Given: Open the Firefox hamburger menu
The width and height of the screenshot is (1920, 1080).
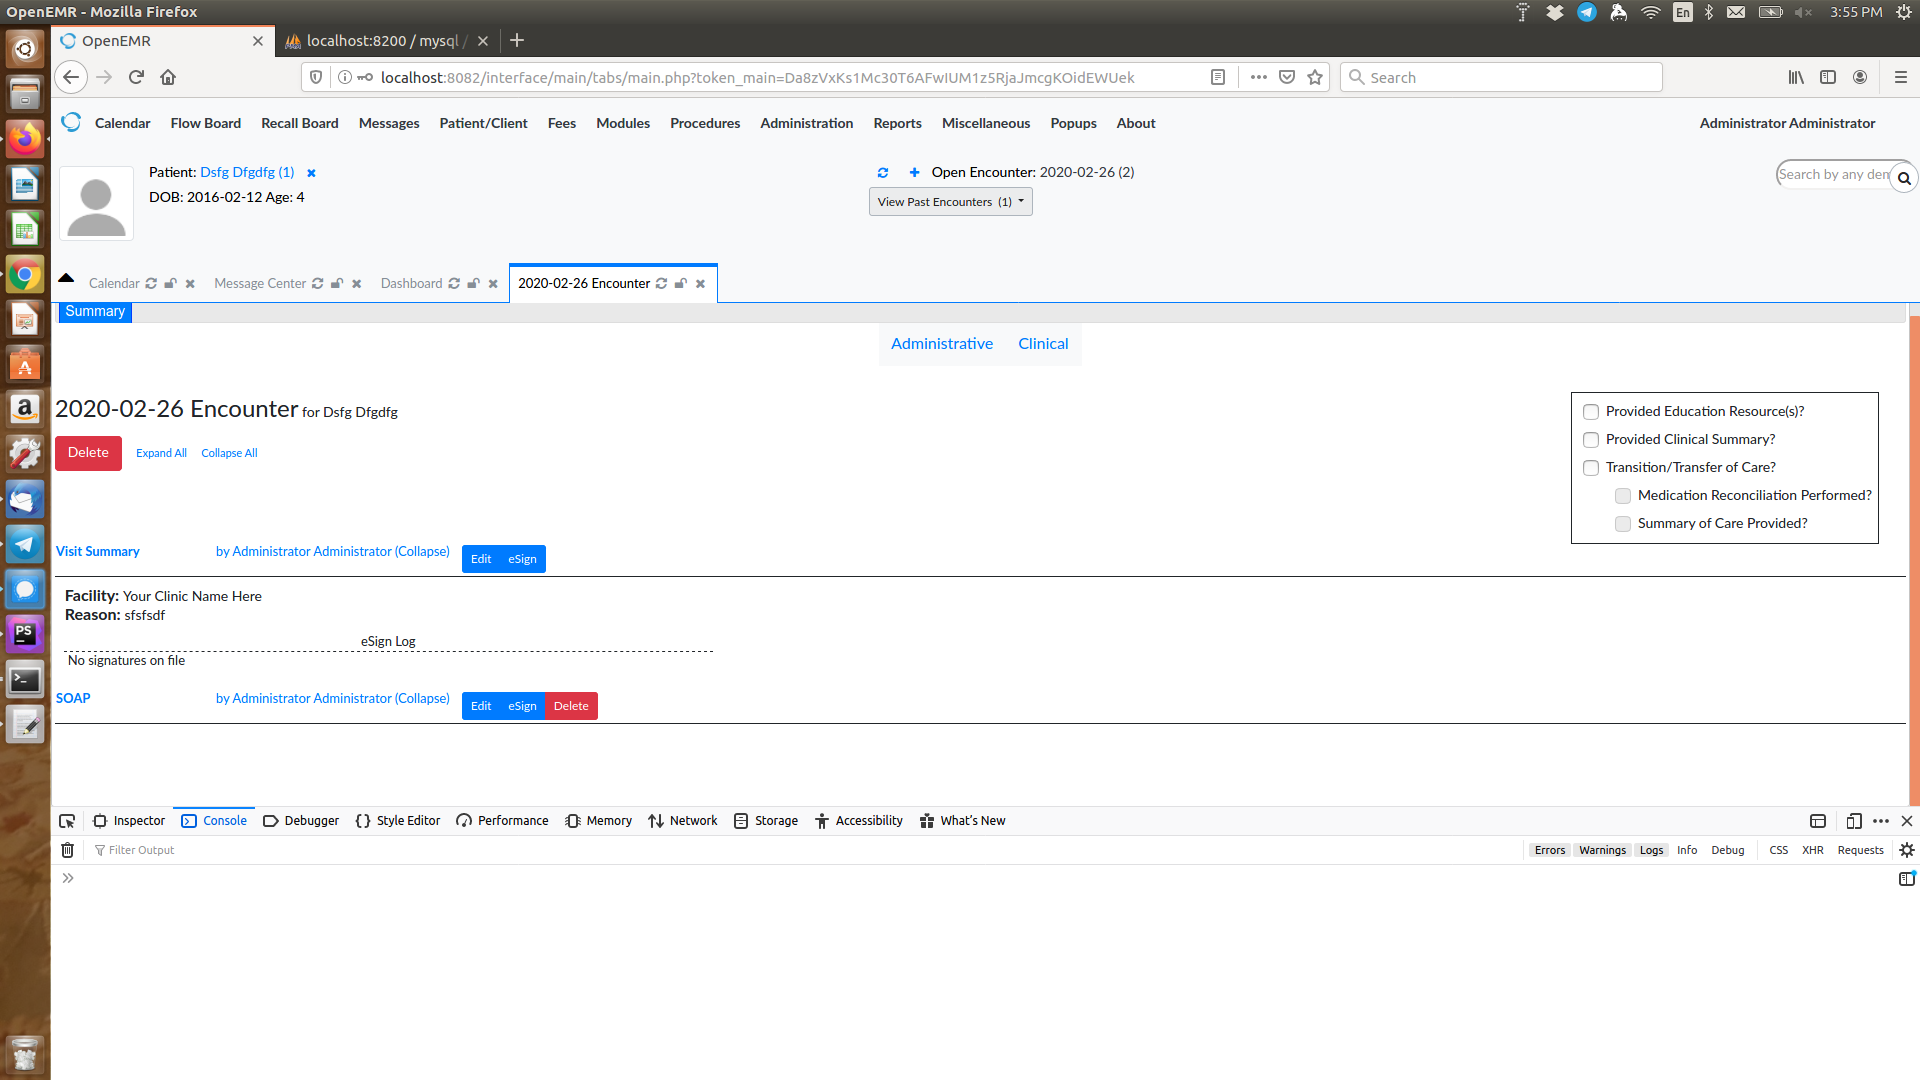Looking at the screenshot, I should [1899, 77].
